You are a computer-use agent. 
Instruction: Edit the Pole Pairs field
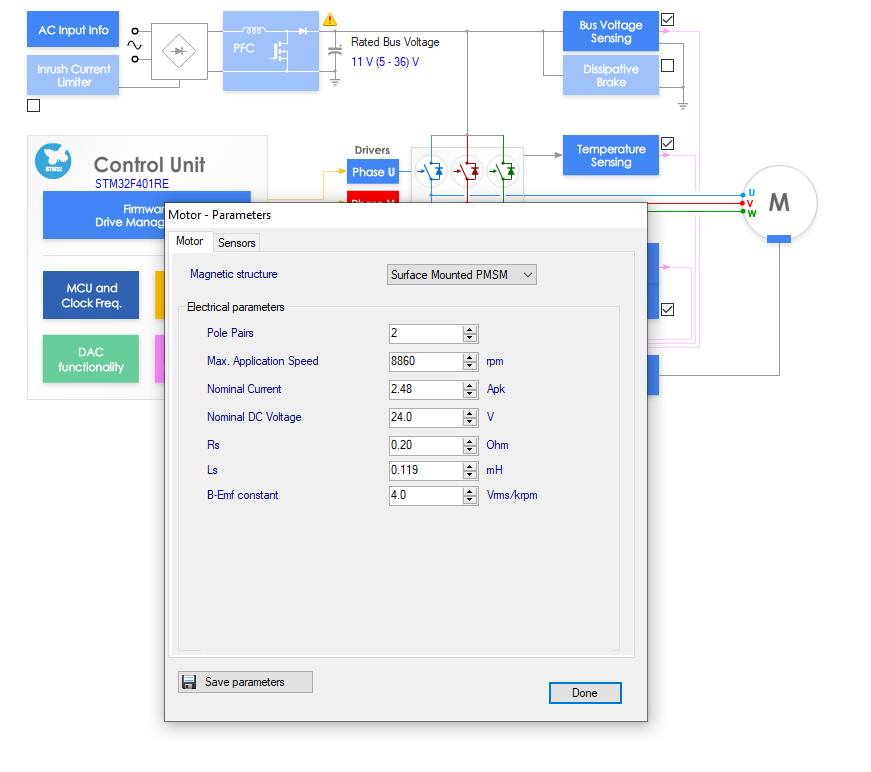coord(426,333)
